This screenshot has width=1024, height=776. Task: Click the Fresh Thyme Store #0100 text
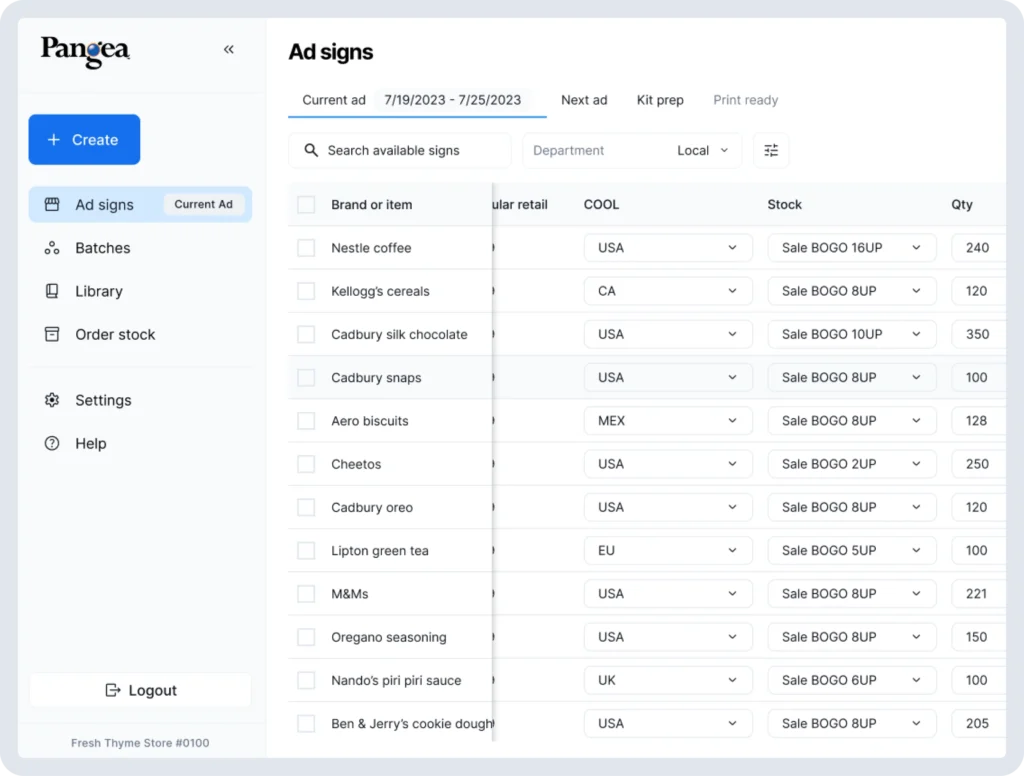click(x=140, y=743)
